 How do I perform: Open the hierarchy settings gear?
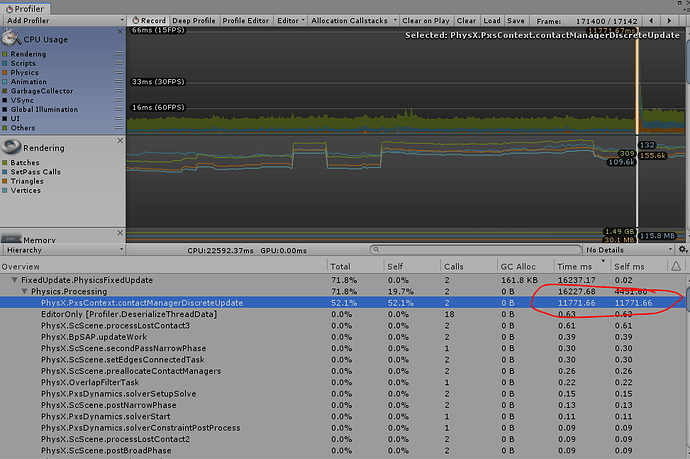click(x=683, y=250)
